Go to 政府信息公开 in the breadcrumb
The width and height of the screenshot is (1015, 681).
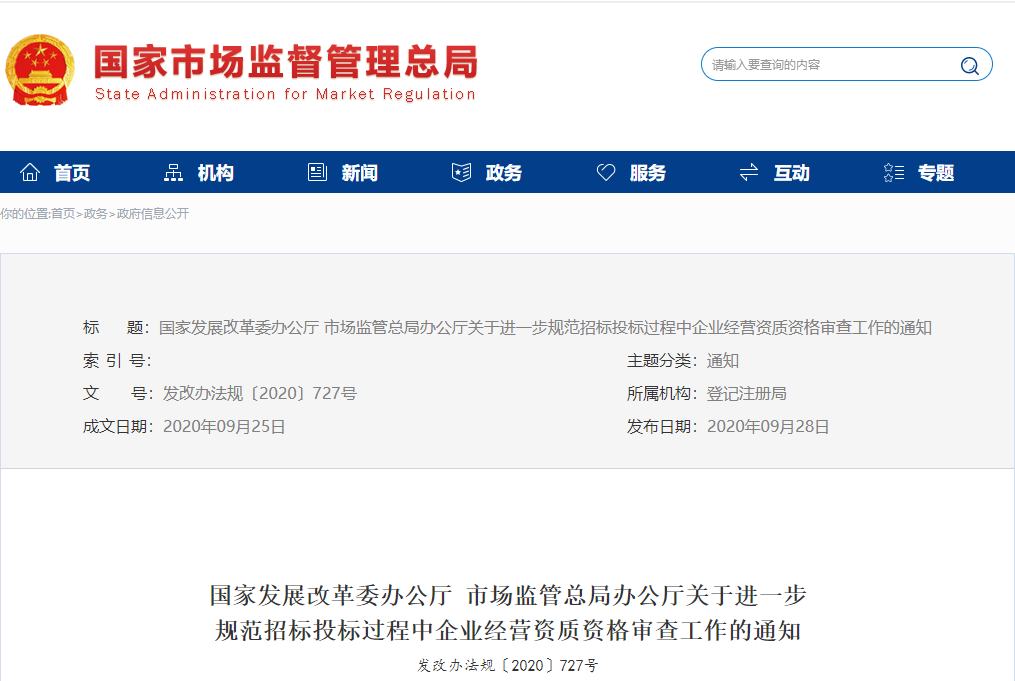153,214
